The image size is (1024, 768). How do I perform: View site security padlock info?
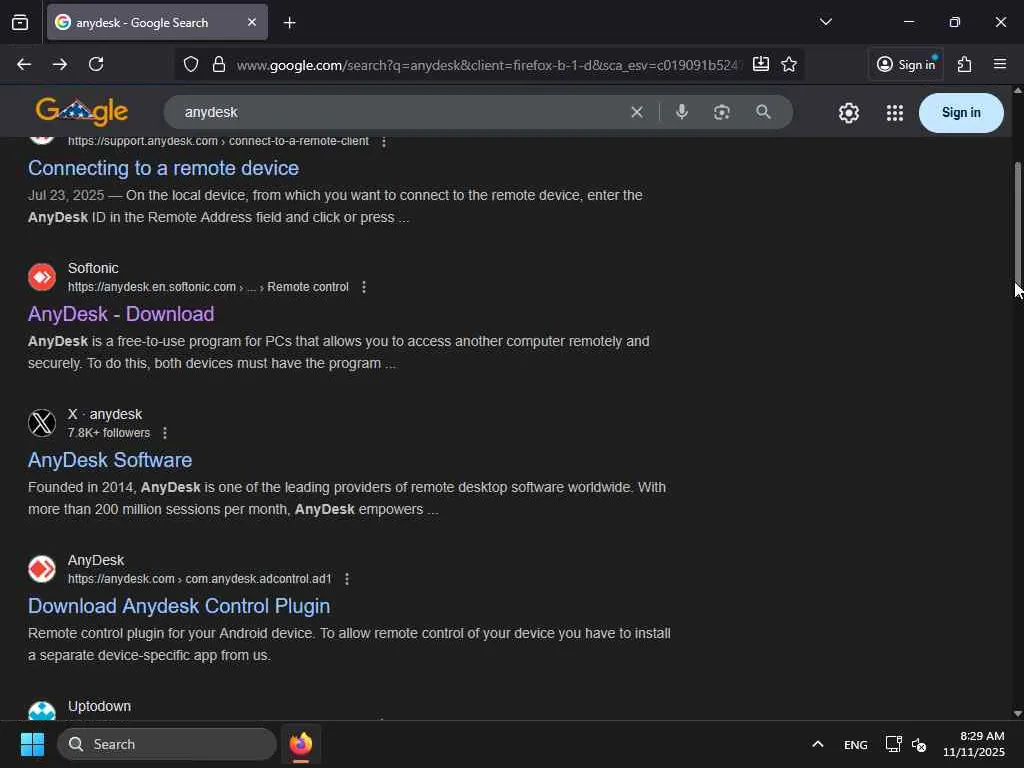tap(219, 64)
